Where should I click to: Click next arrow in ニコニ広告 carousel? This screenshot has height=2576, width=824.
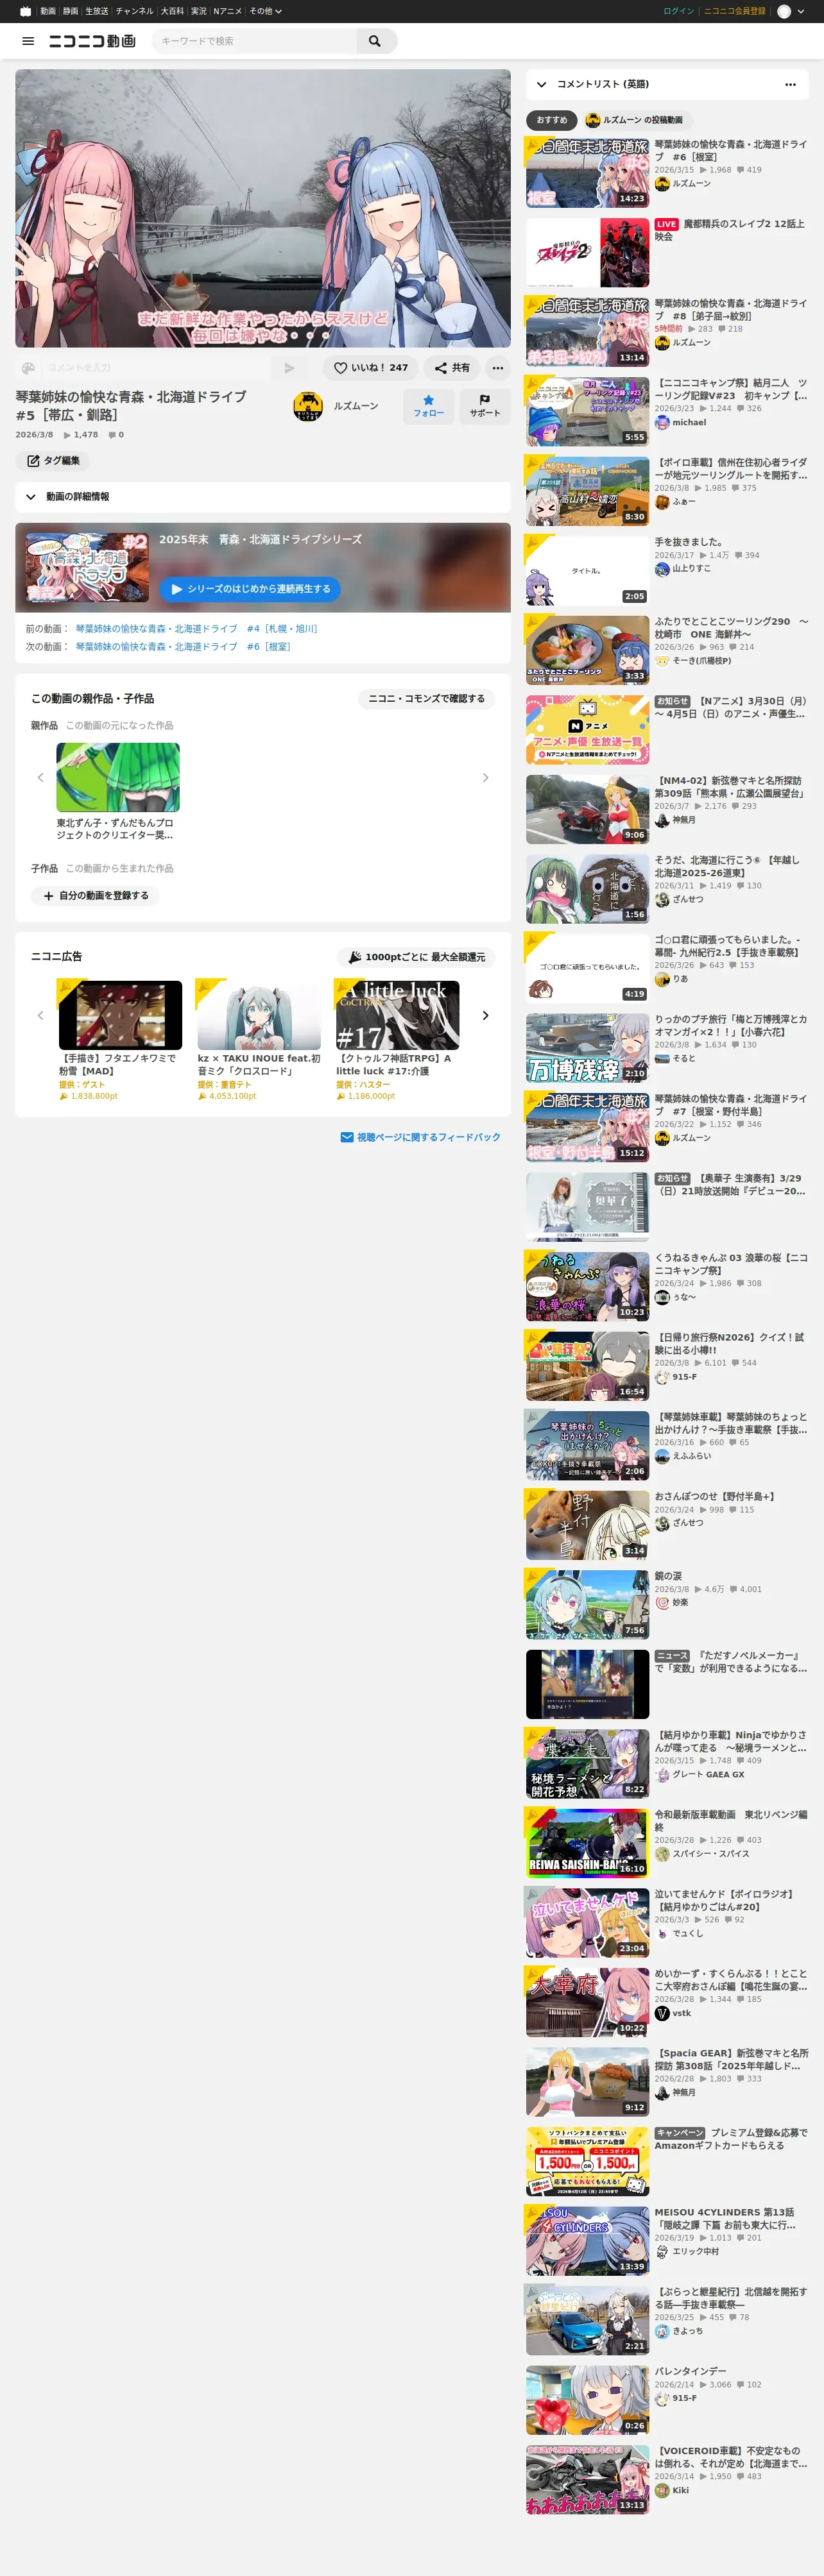click(486, 1015)
